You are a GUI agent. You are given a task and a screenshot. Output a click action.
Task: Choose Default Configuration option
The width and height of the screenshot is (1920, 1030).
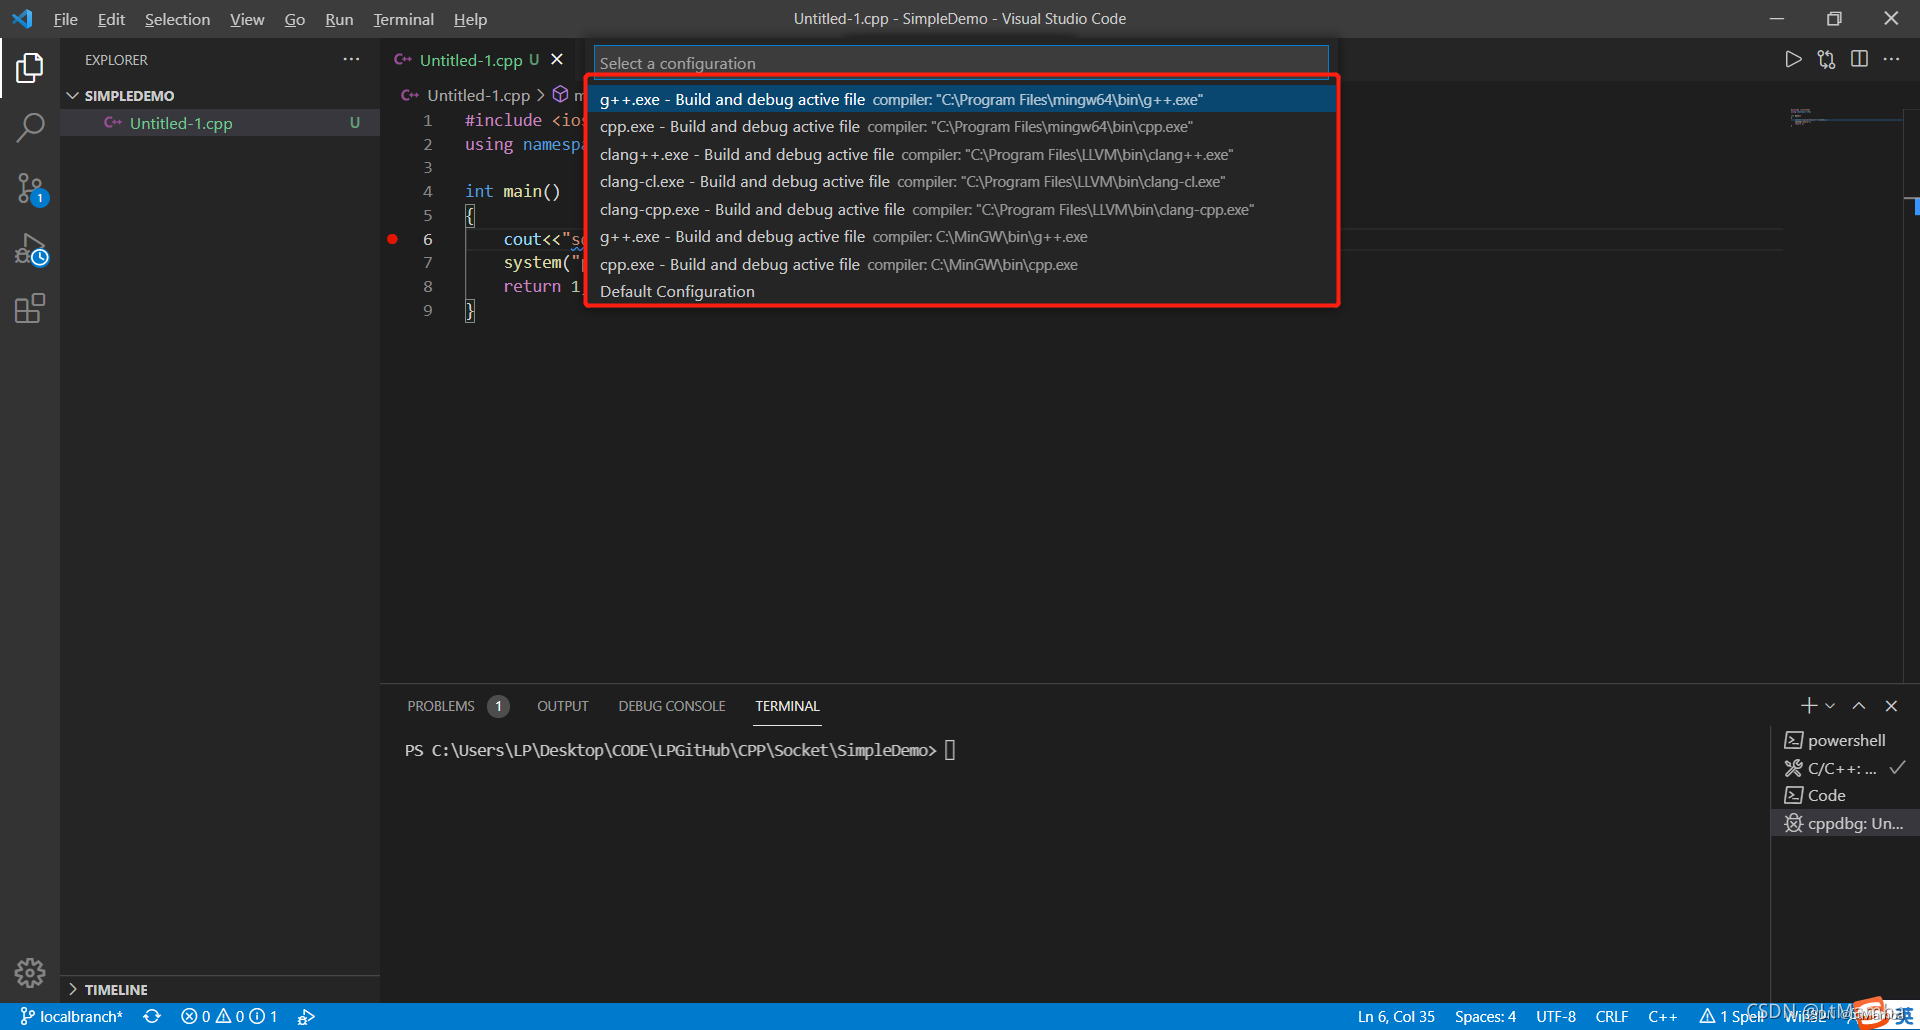pyautogui.click(x=961, y=291)
